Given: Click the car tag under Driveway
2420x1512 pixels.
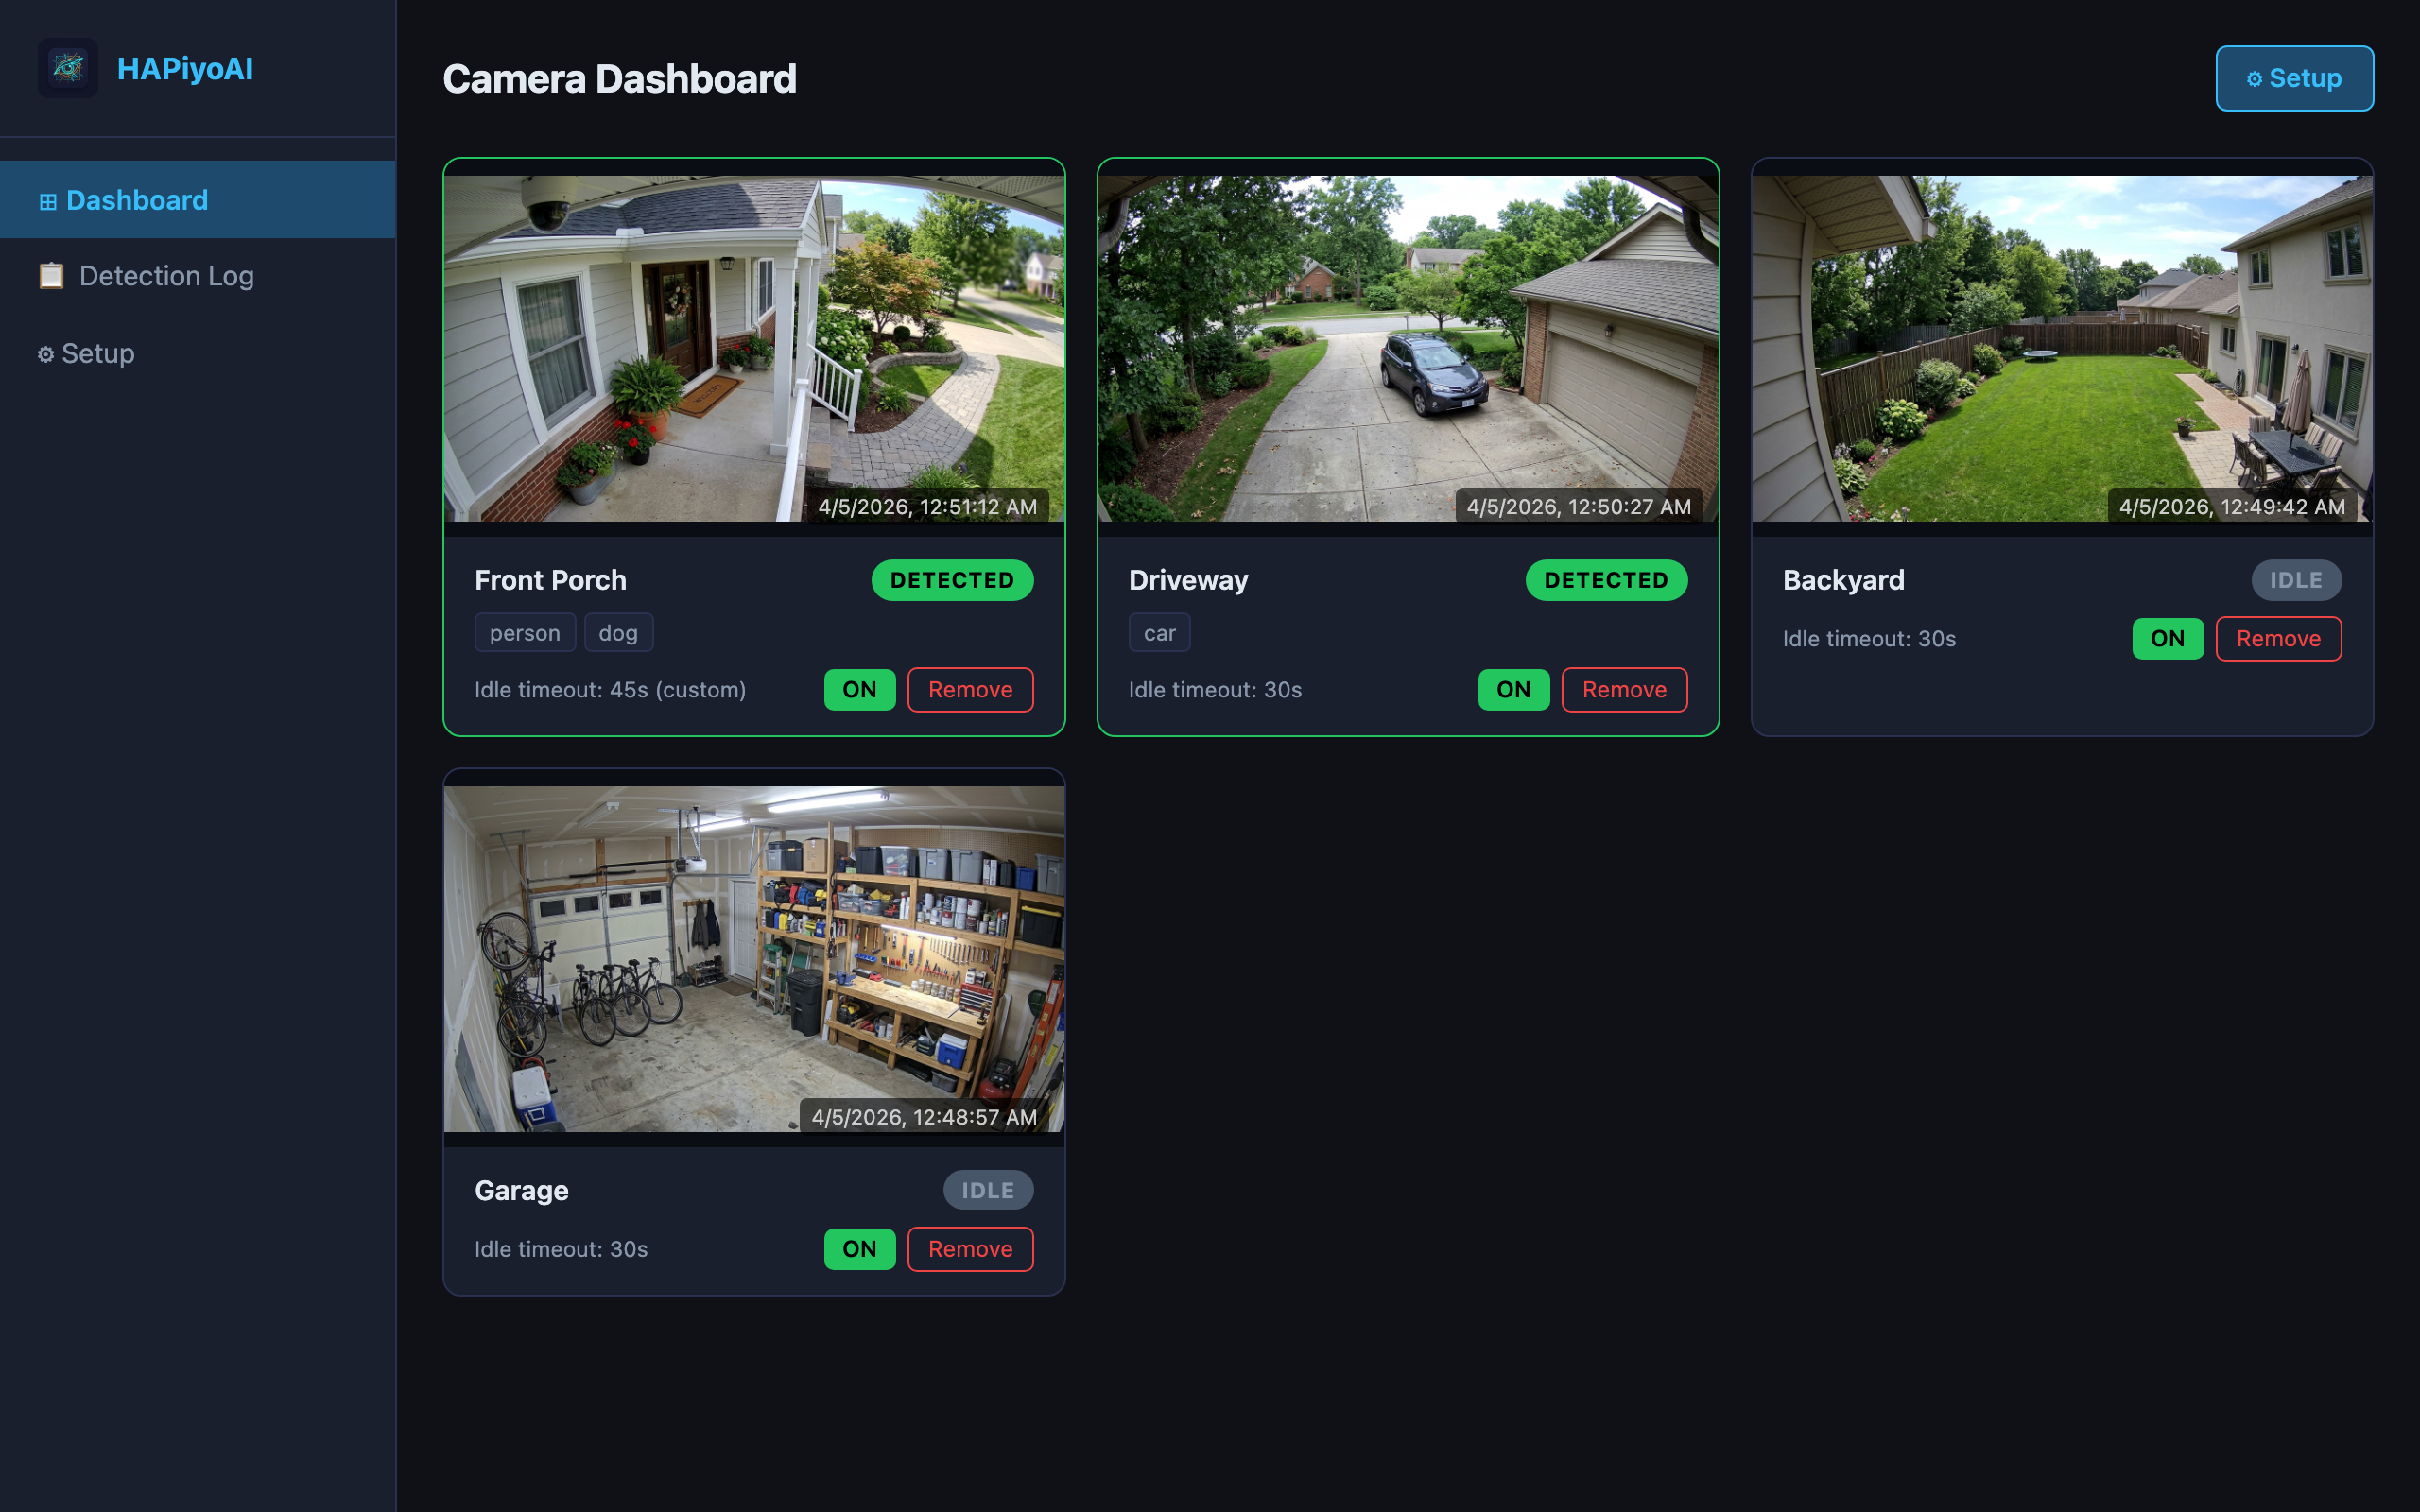Looking at the screenshot, I should 1159,632.
